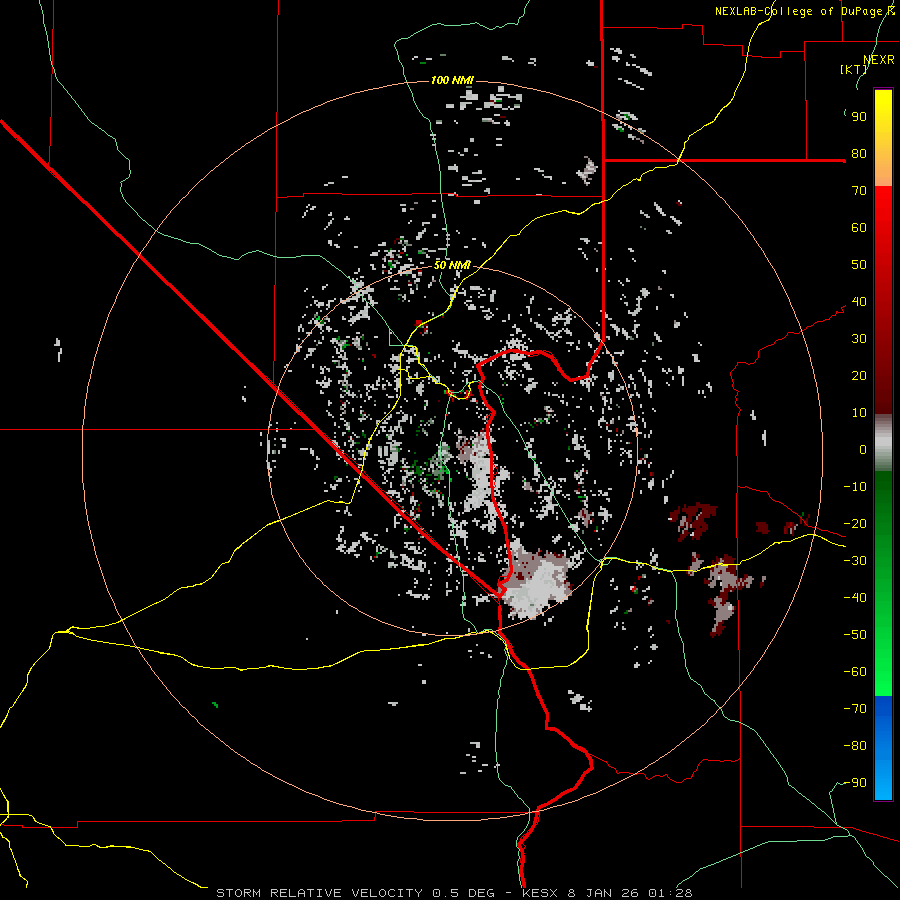Select the positive 50 scale value
The width and height of the screenshot is (900, 900).
coord(859,265)
